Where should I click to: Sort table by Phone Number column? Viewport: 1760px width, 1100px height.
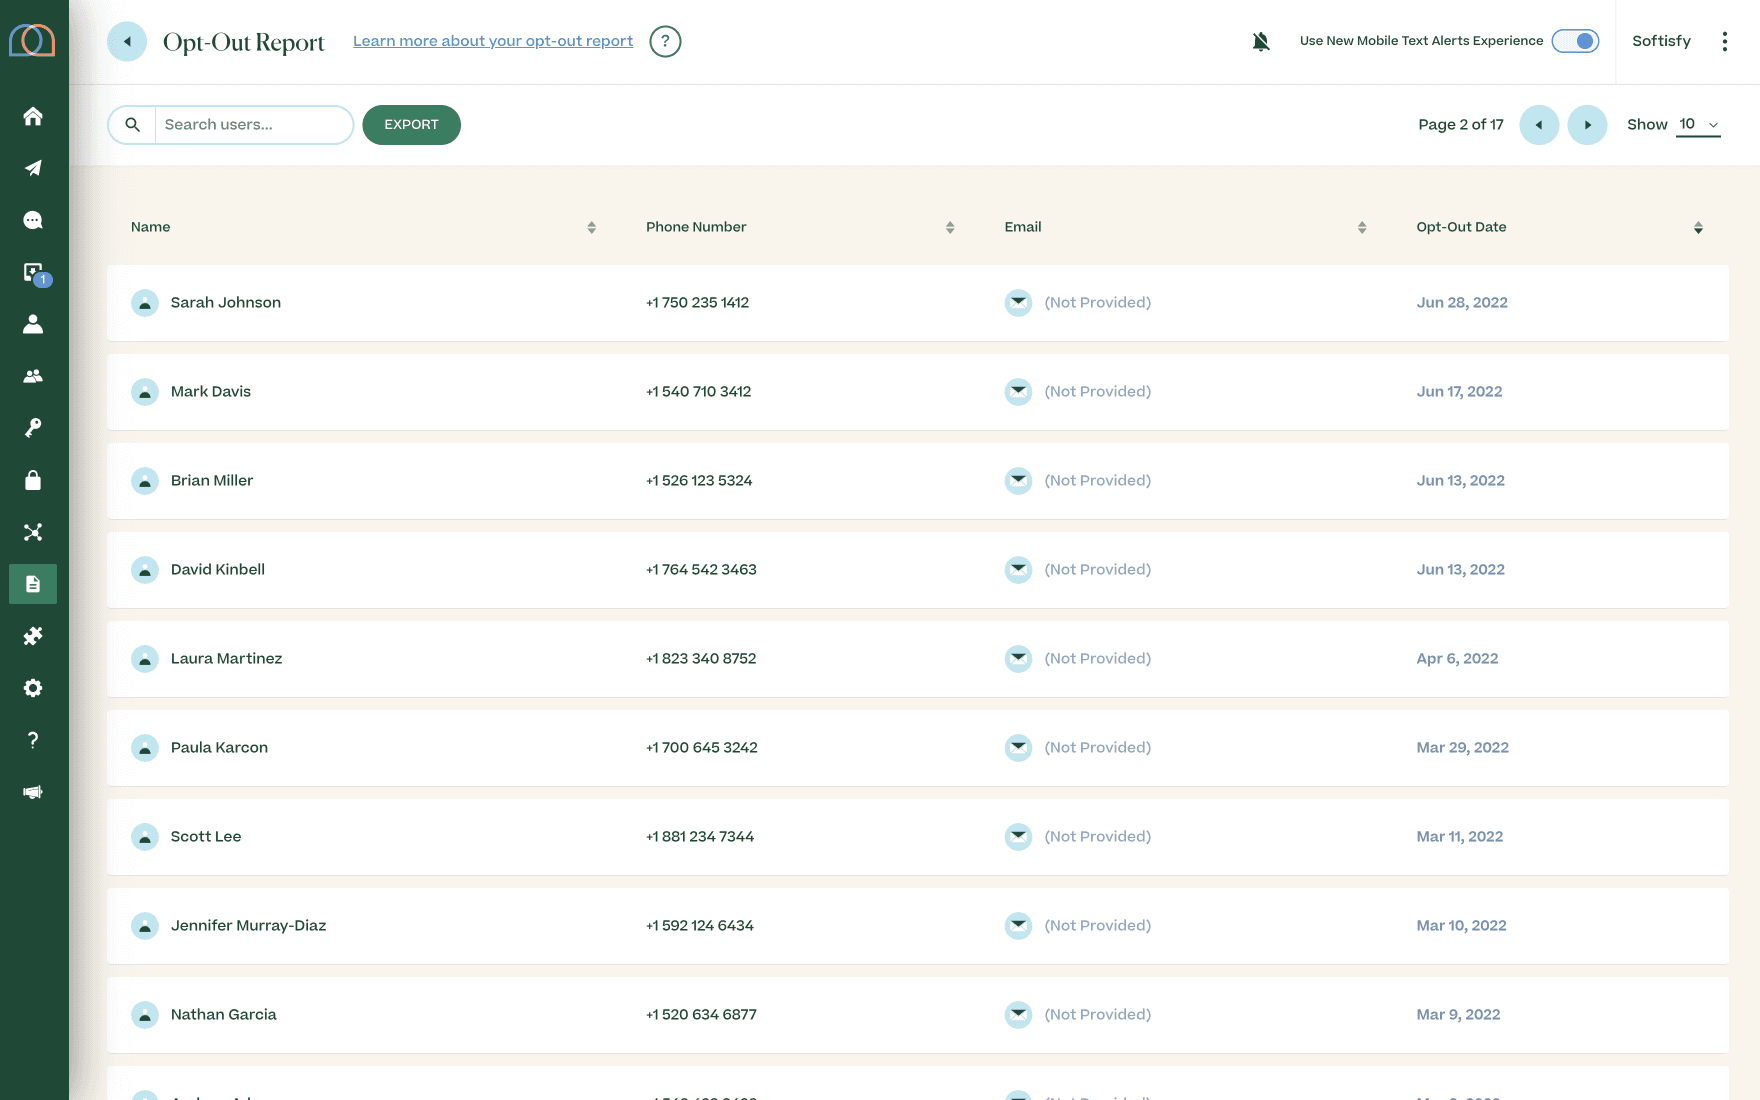coord(949,228)
